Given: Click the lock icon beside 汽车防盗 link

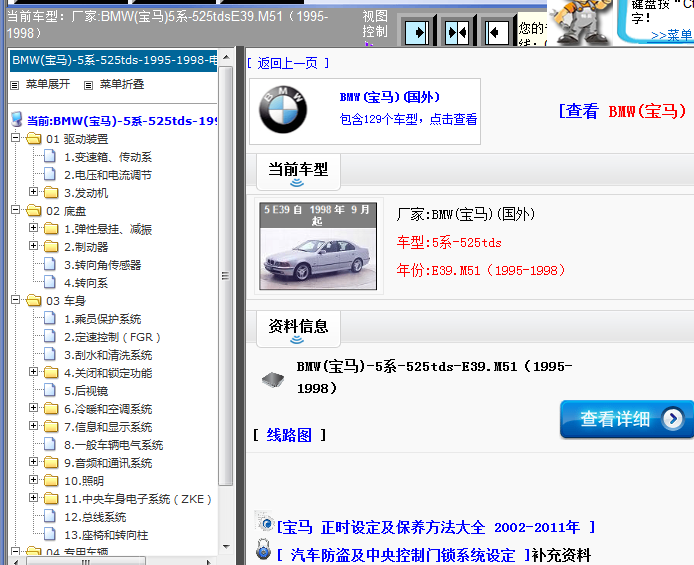Looking at the screenshot, I should 263,550.
